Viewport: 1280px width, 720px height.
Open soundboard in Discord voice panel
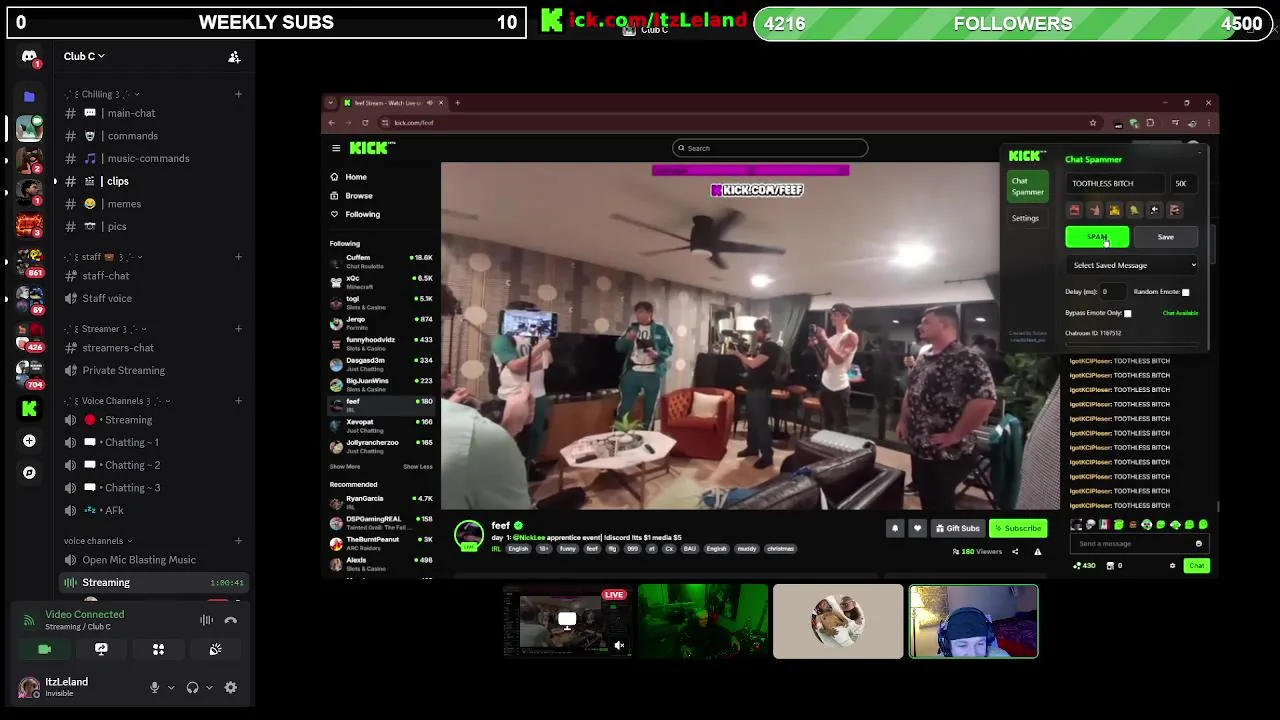pos(215,649)
